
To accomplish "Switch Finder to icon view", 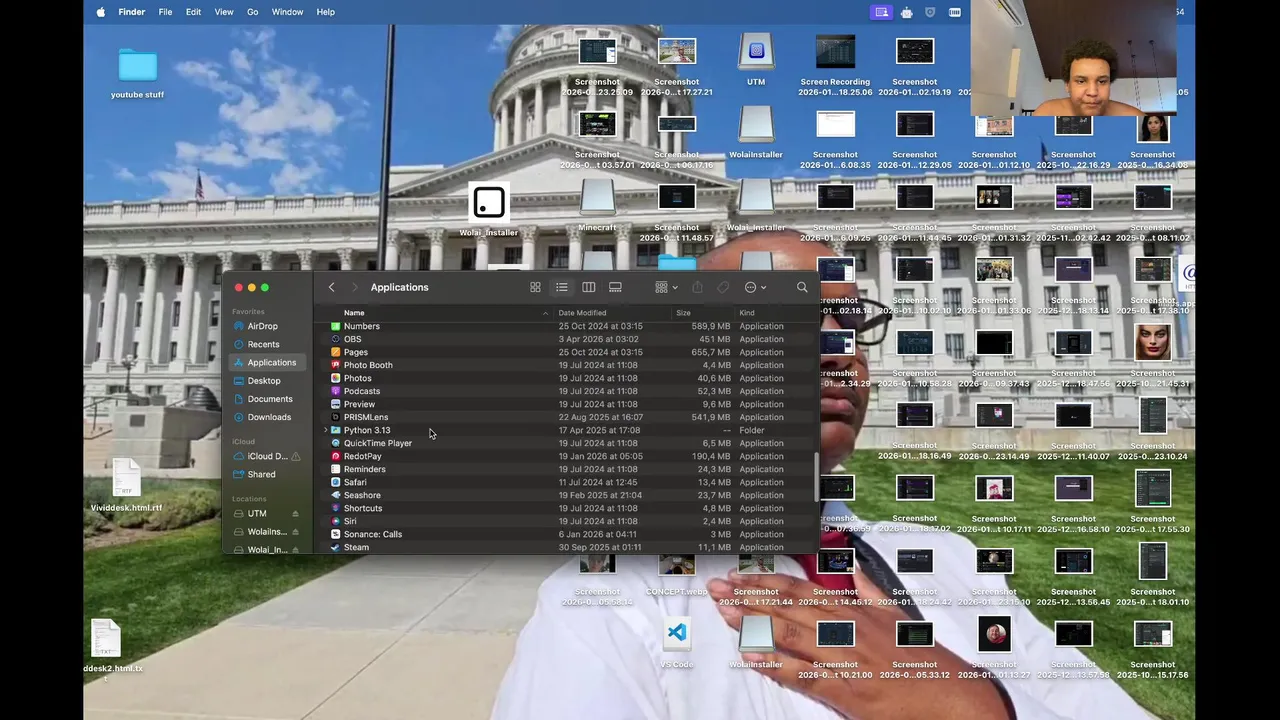I will [x=535, y=287].
